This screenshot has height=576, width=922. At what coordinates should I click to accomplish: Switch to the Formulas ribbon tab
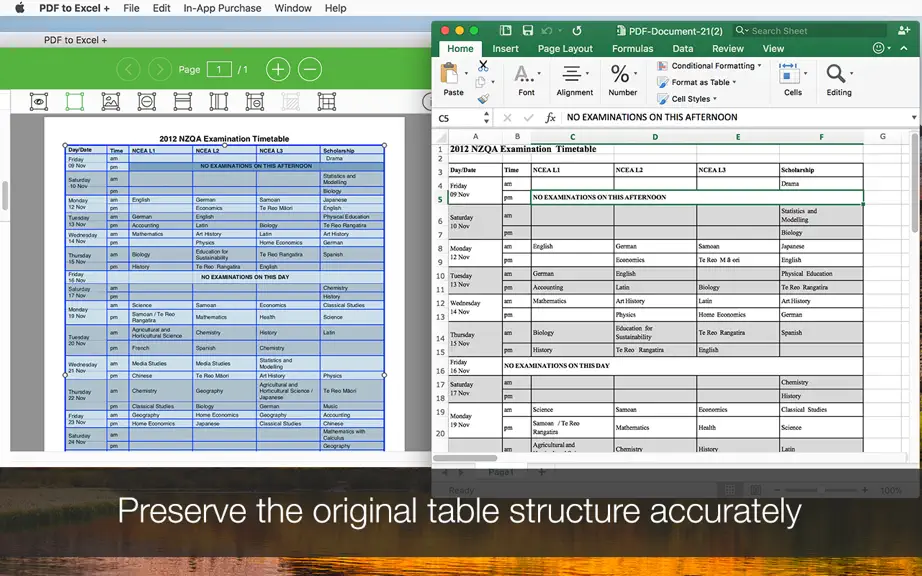coord(633,49)
